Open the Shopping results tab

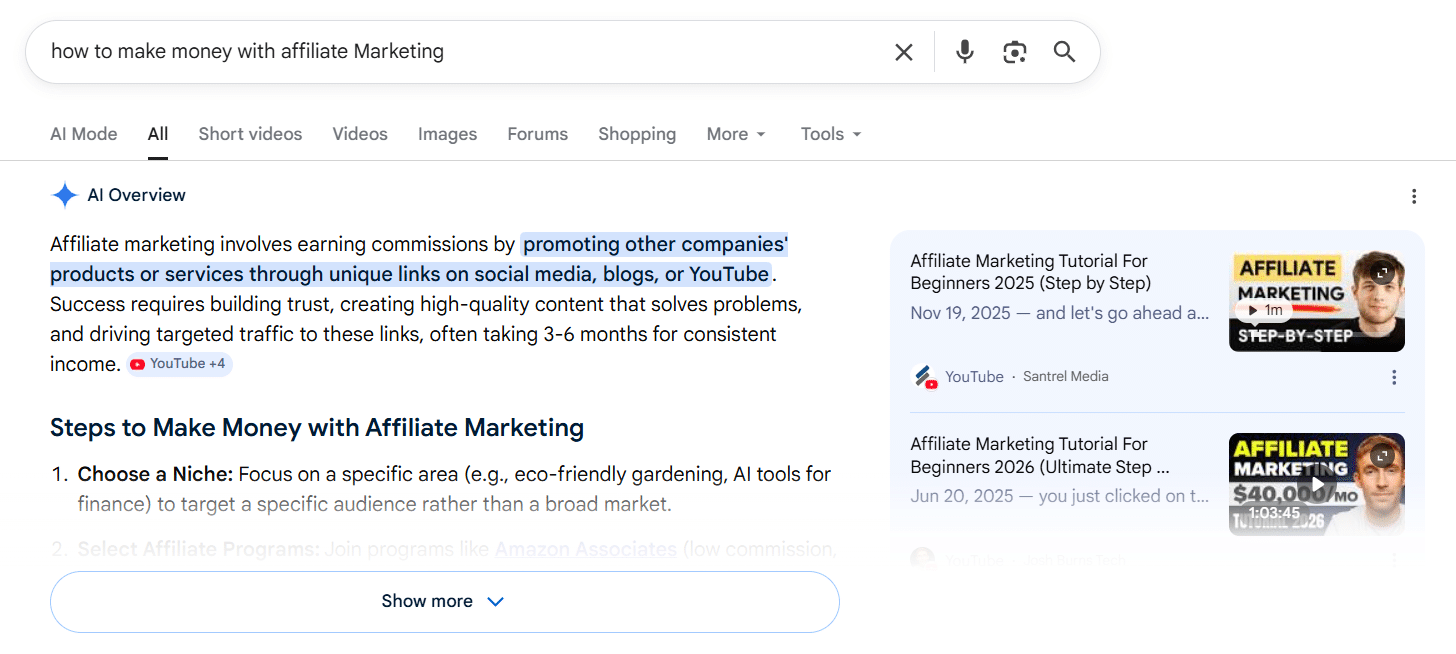pos(637,134)
